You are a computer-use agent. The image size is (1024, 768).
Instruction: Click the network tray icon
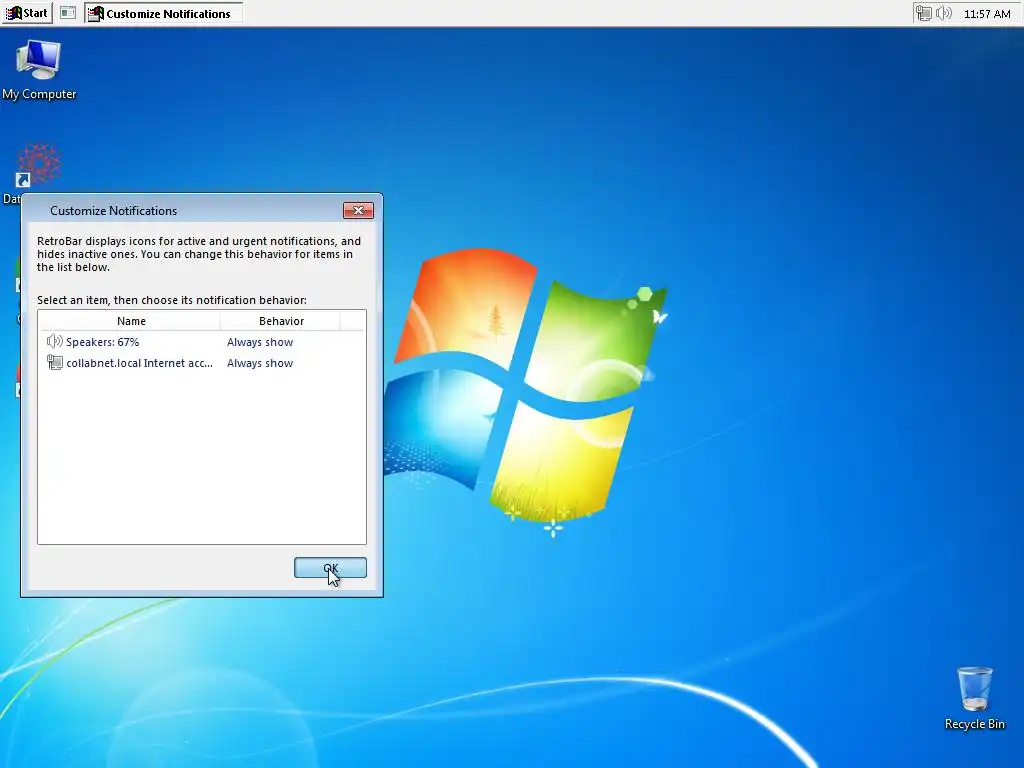[923, 13]
